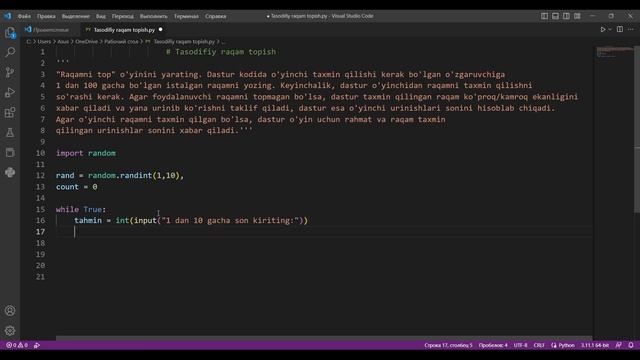The width and height of the screenshot is (640, 360).
Task: Expand the breadcrumb ellipsis symbol list
Action: coord(223,42)
